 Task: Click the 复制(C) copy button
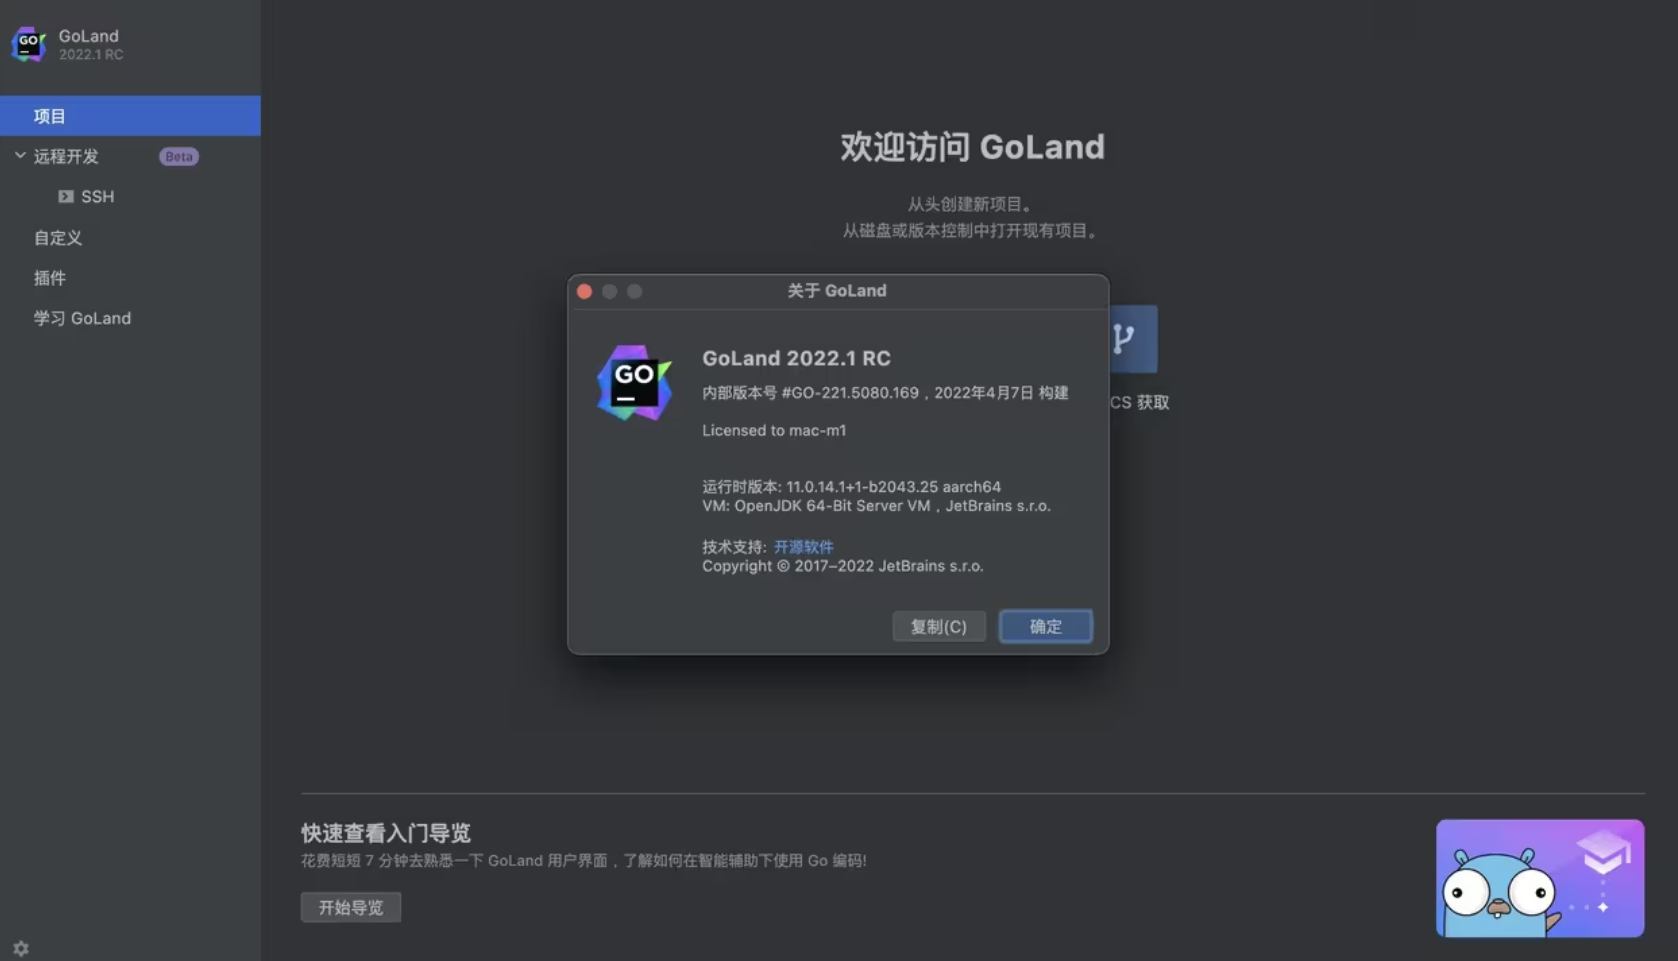(x=938, y=626)
